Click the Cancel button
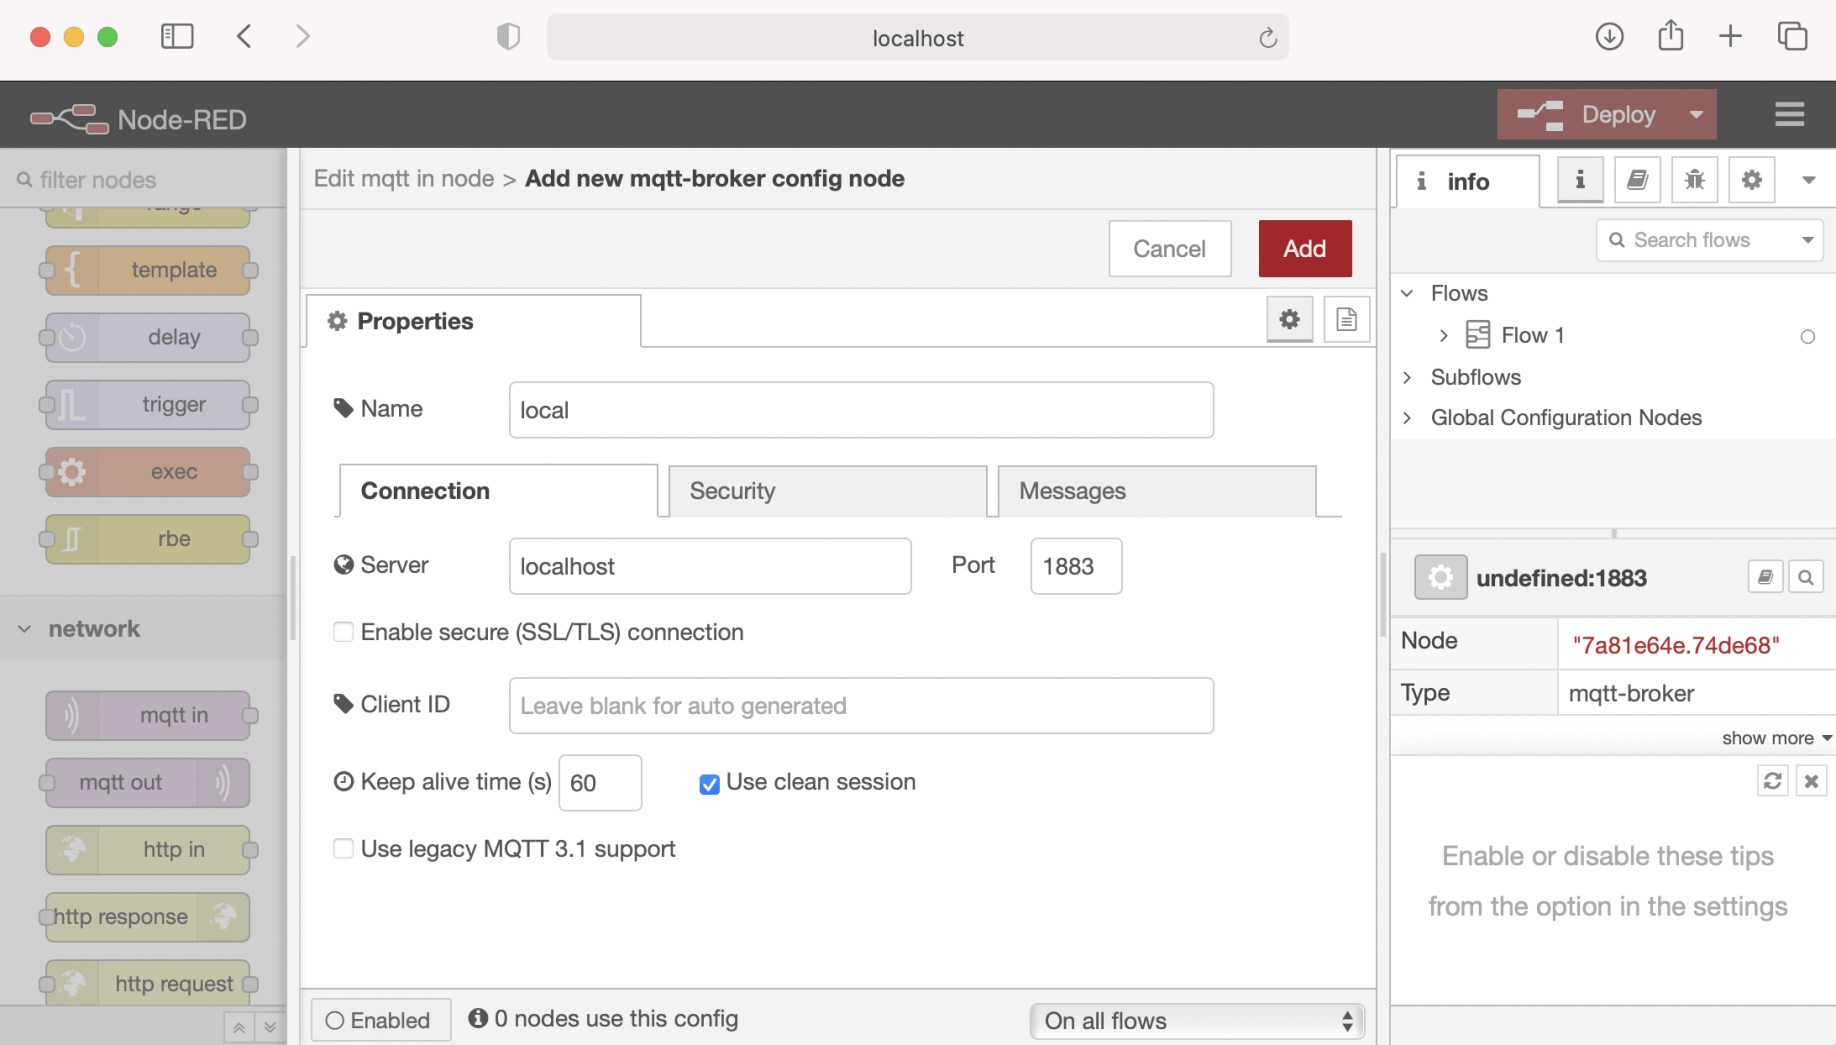1836x1045 pixels. [1169, 249]
